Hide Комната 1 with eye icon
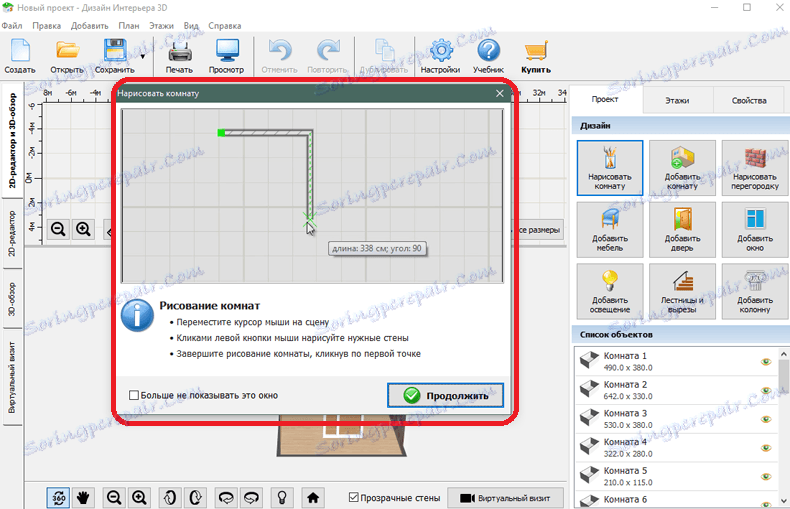 pos(766,362)
